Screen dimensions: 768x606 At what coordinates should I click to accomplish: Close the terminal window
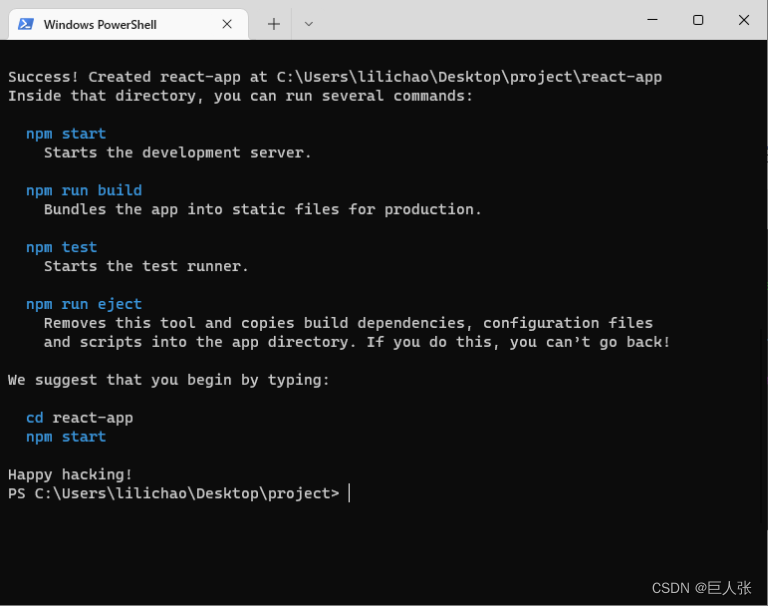click(744, 20)
